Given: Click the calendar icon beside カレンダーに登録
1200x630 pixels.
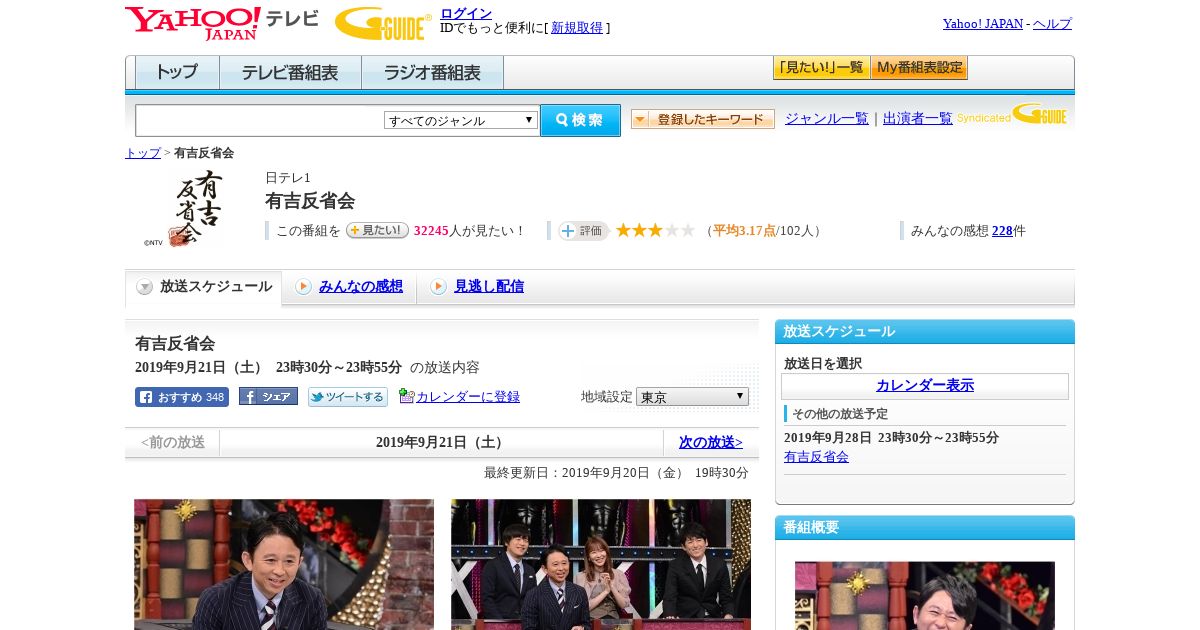Looking at the screenshot, I should 406,396.
